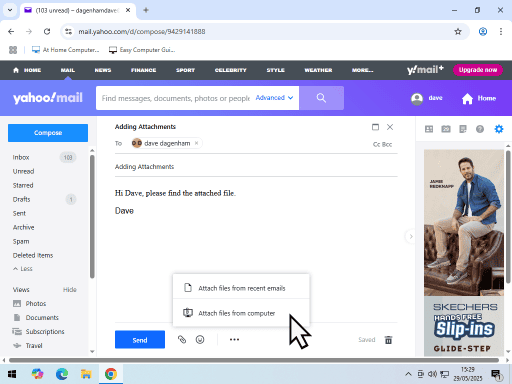Delete draft with the trash icon

(x=388, y=340)
